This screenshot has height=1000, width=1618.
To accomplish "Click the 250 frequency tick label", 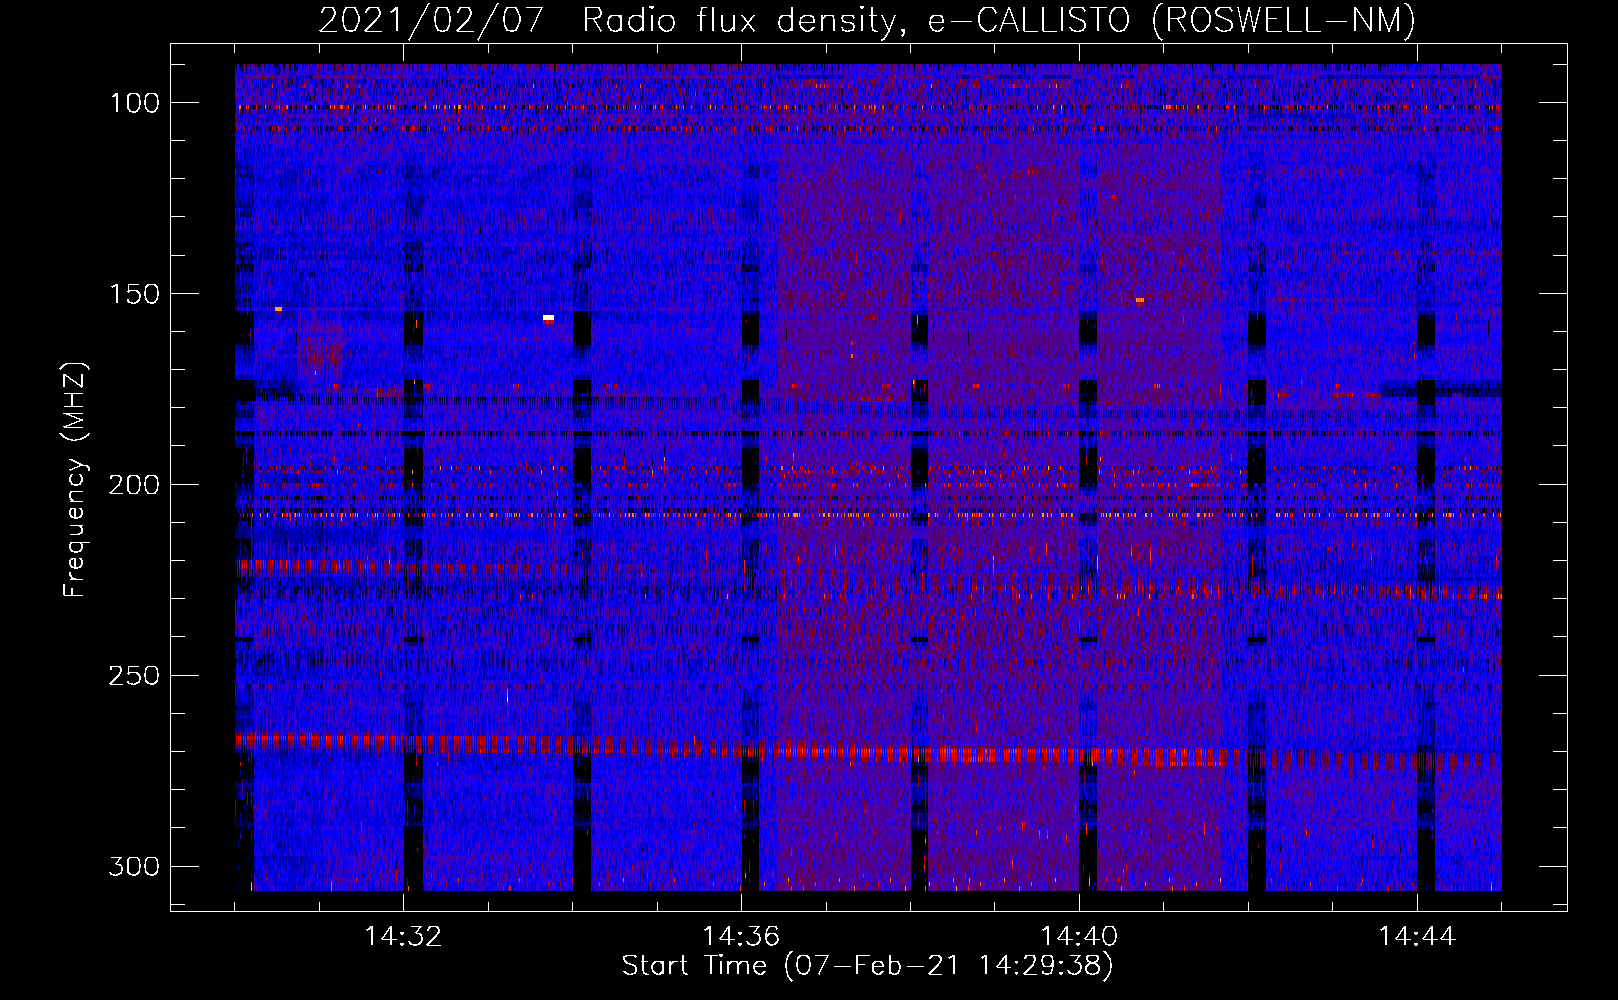I will tap(133, 676).
